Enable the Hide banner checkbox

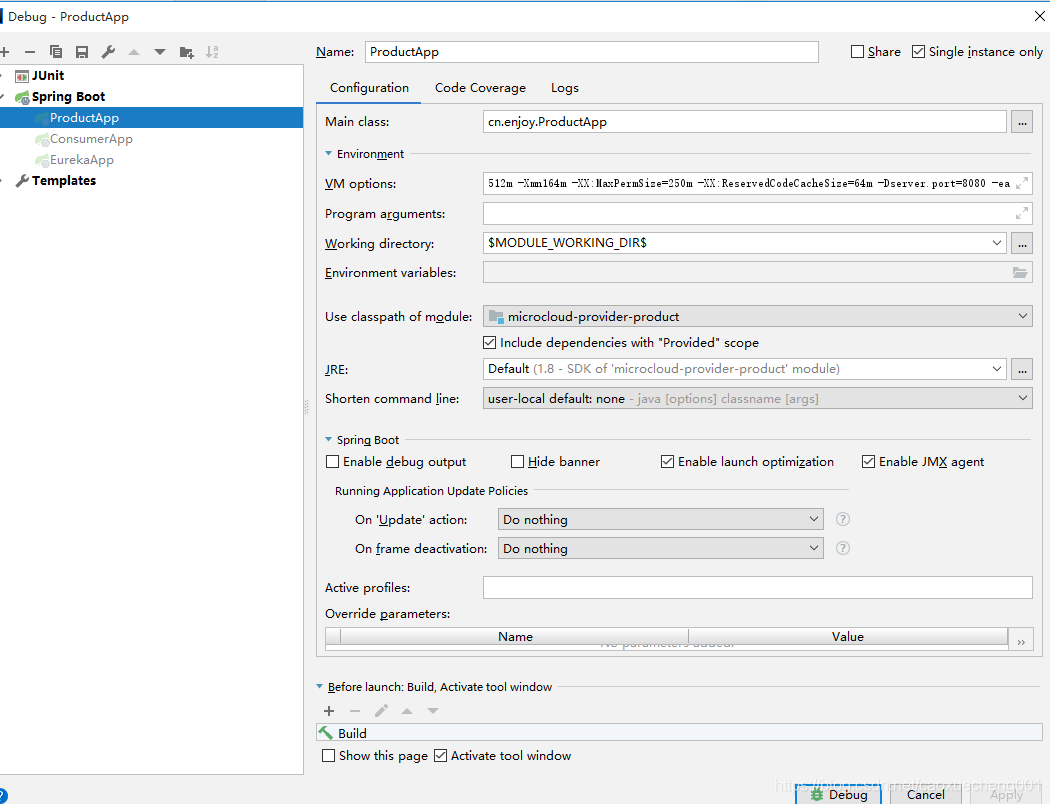pos(517,461)
